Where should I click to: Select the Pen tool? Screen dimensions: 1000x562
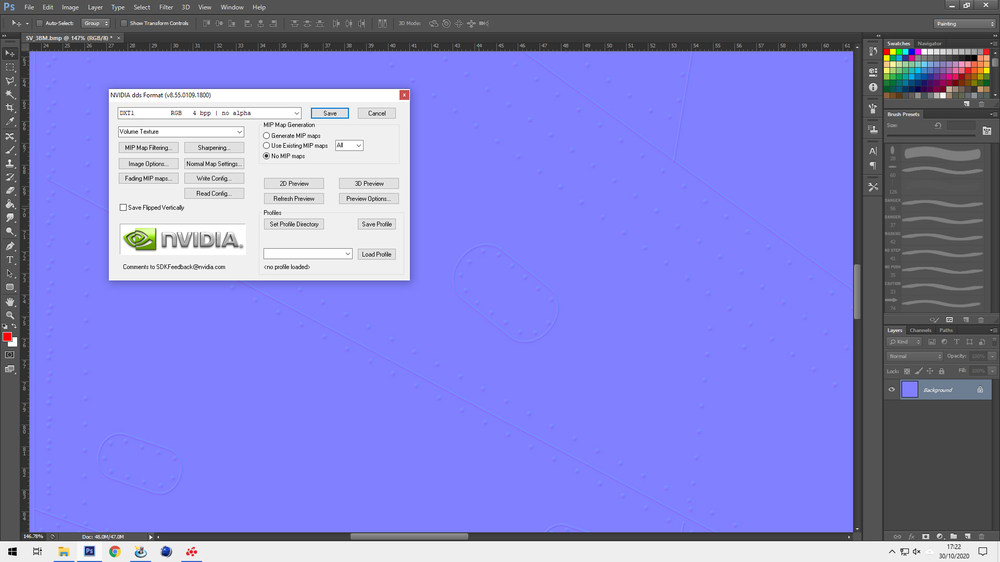pos(10,246)
